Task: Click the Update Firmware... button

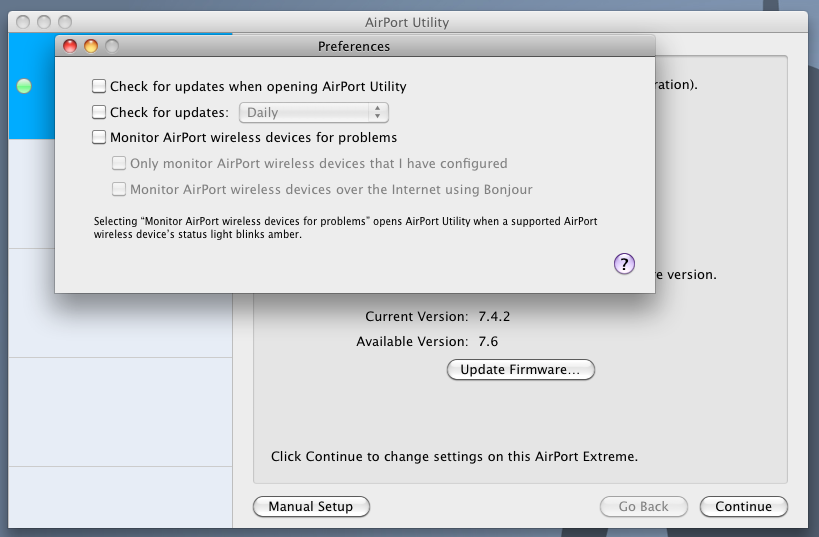Action: [520, 370]
